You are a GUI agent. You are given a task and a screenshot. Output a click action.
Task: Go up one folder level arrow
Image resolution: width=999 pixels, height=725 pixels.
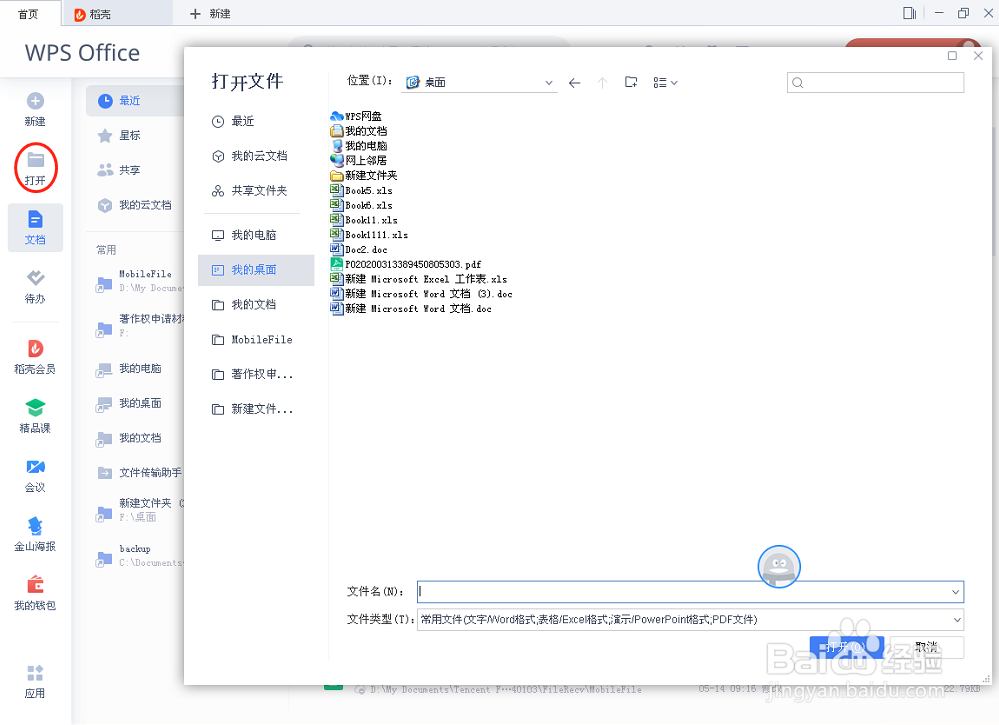coord(602,83)
